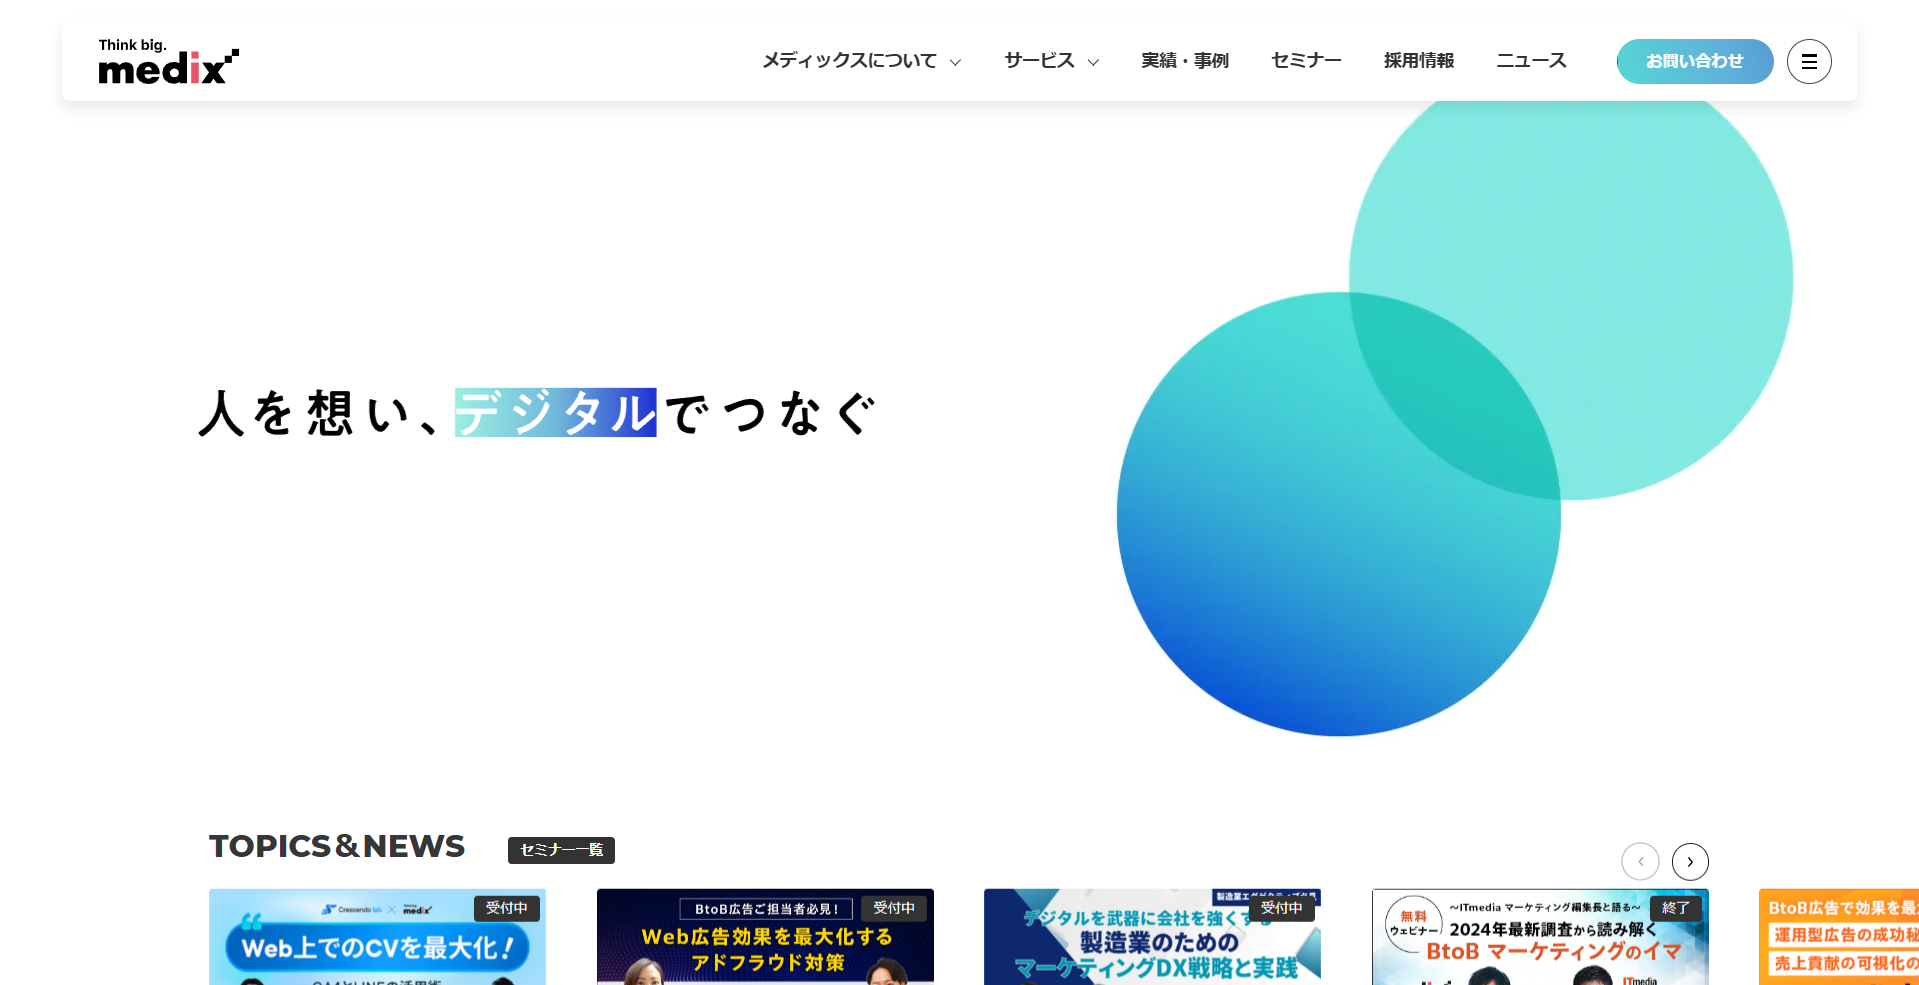
Task: Expand the サービス dropdown chevron
Action: (x=1093, y=62)
